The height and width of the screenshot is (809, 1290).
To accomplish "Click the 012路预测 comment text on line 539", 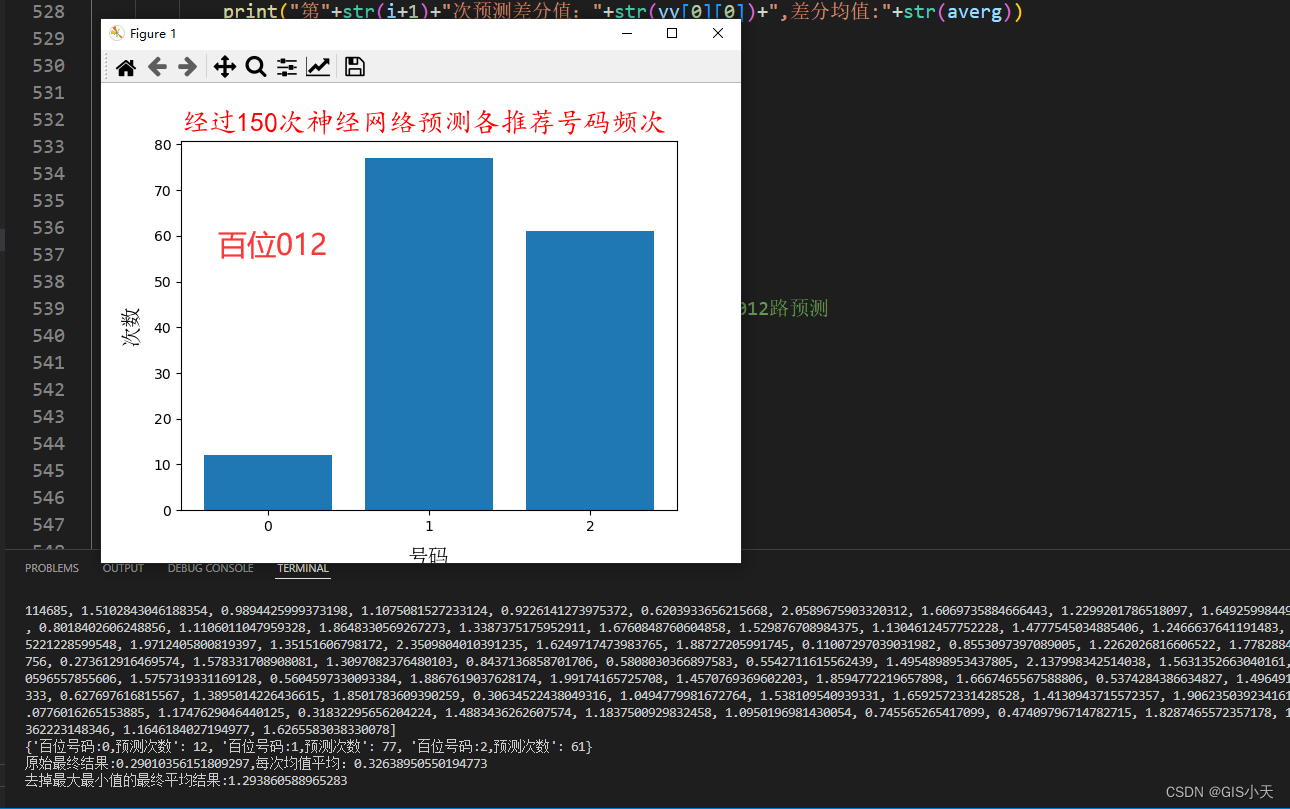I will 785,309.
